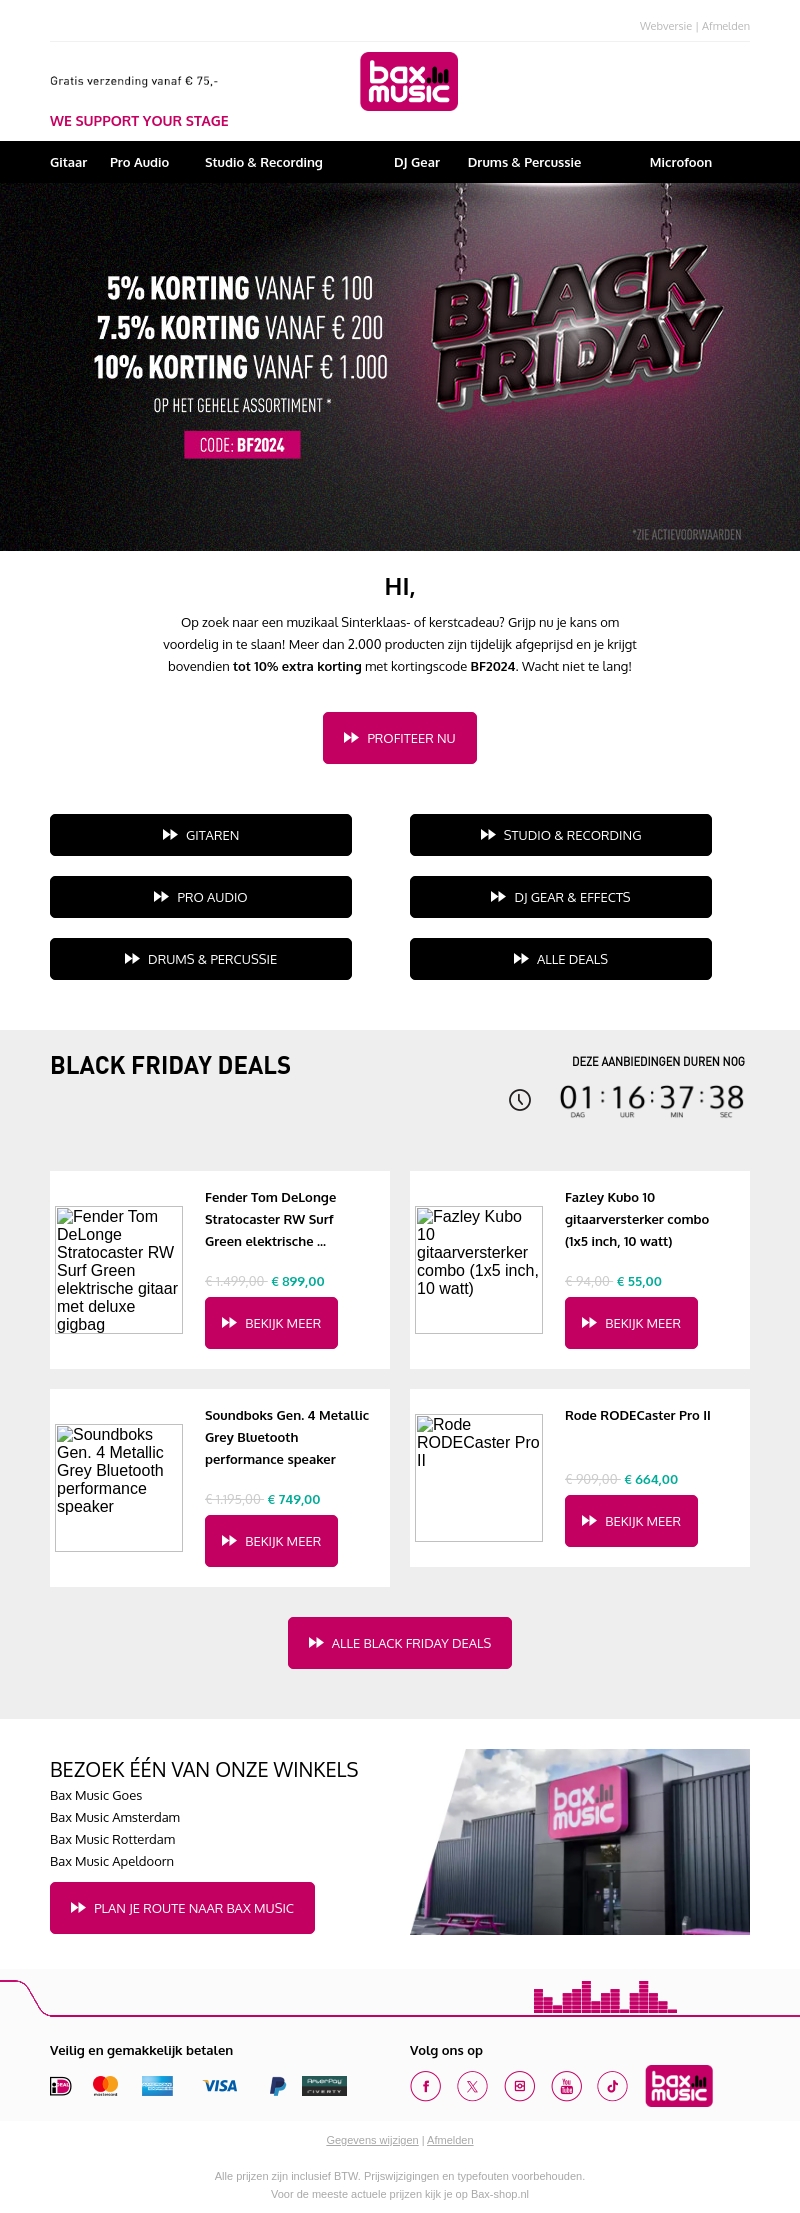Click the Rode RODECaster Pro II thumbnail
Viewport: 800px width, 2213px height.
[x=479, y=1478]
